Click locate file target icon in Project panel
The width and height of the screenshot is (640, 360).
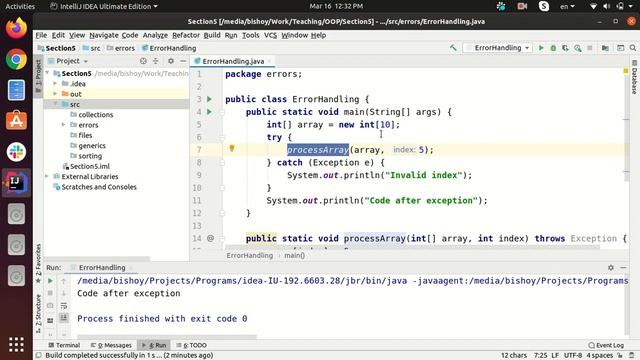pyautogui.click(x=143, y=61)
